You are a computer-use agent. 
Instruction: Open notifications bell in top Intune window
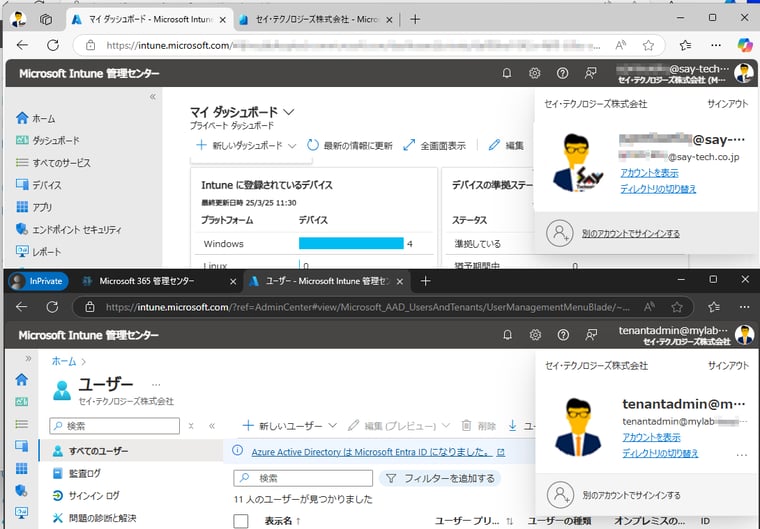tap(507, 73)
